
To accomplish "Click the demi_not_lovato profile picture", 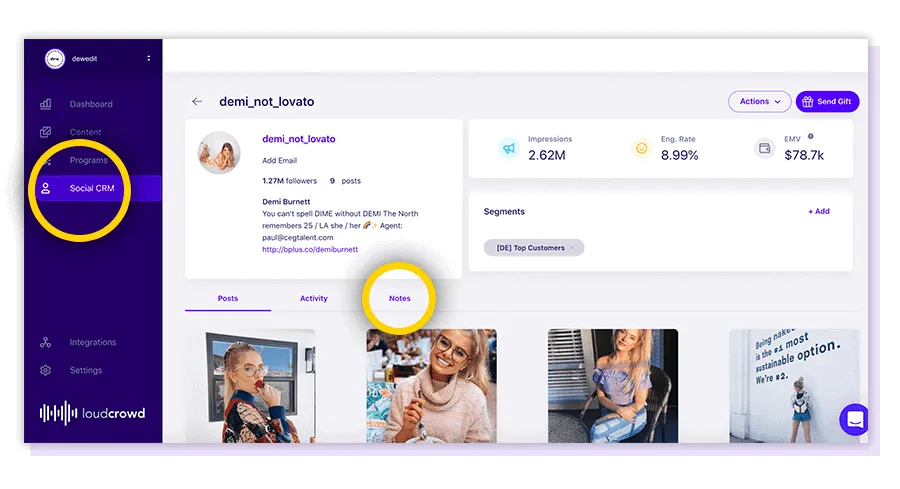I will click(x=219, y=153).
